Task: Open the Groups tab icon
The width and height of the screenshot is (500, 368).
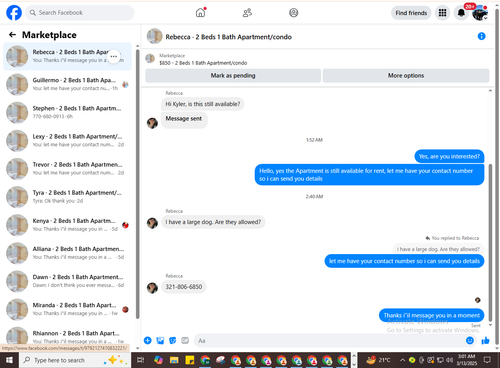Action: point(293,13)
